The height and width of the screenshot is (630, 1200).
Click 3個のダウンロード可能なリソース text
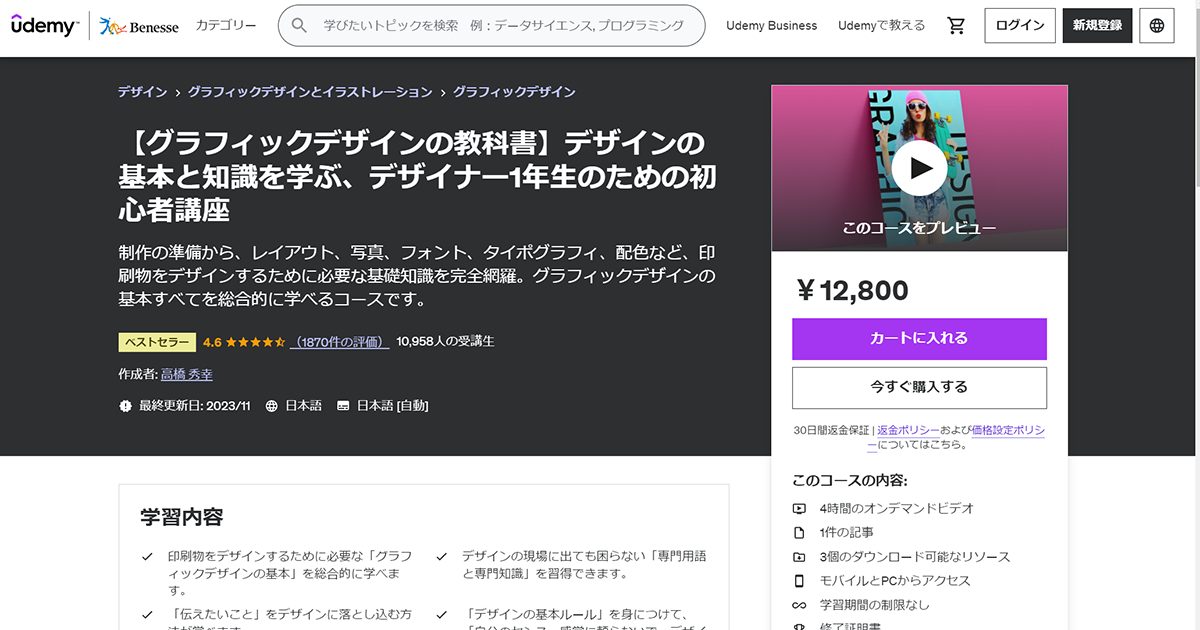(914, 557)
